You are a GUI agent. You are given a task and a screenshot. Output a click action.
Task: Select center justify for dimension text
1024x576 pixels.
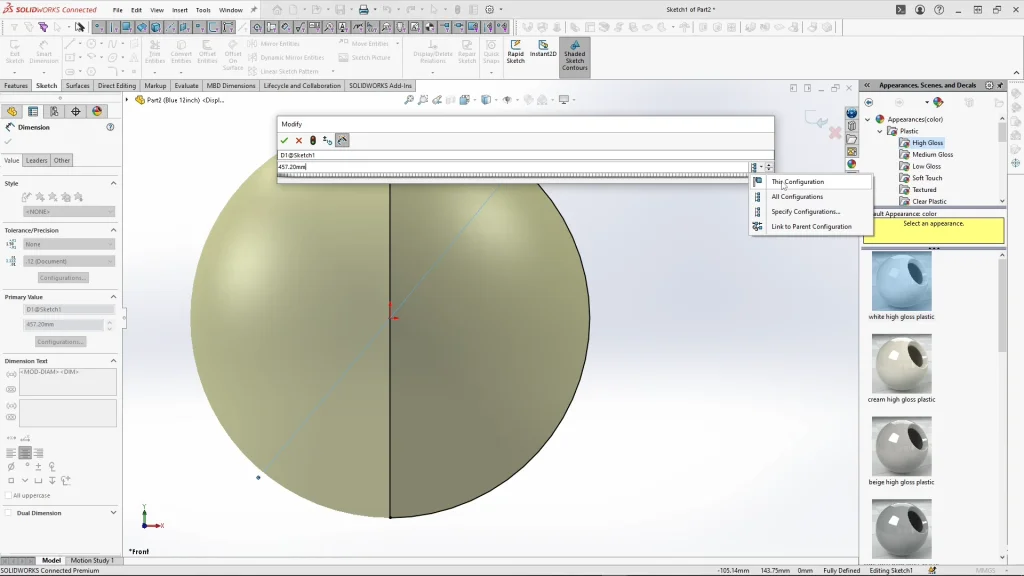click(x=25, y=453)
